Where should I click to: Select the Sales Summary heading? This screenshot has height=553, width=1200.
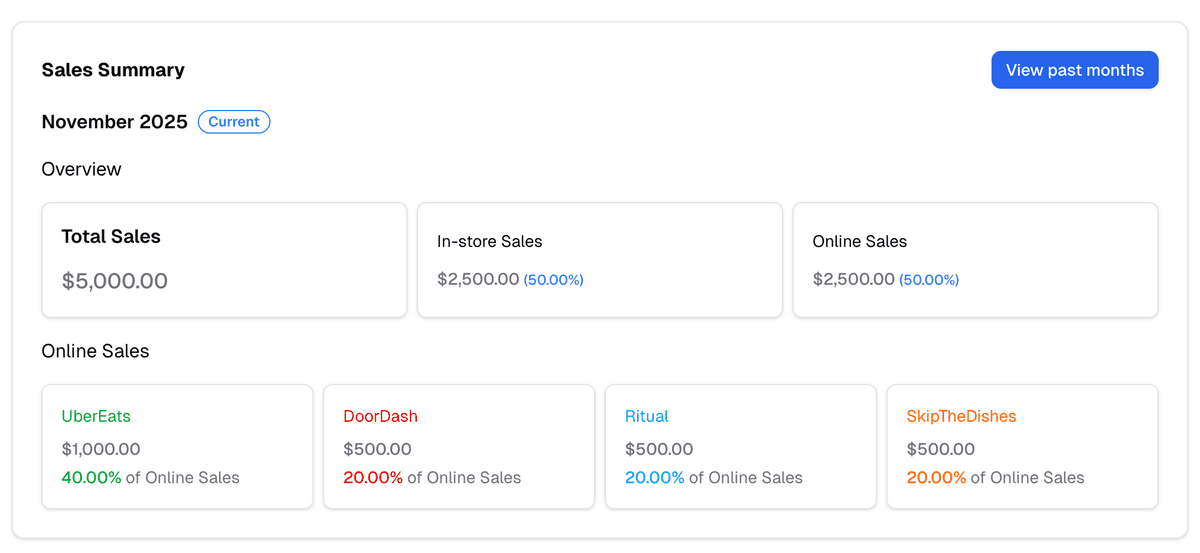[113, 70]
